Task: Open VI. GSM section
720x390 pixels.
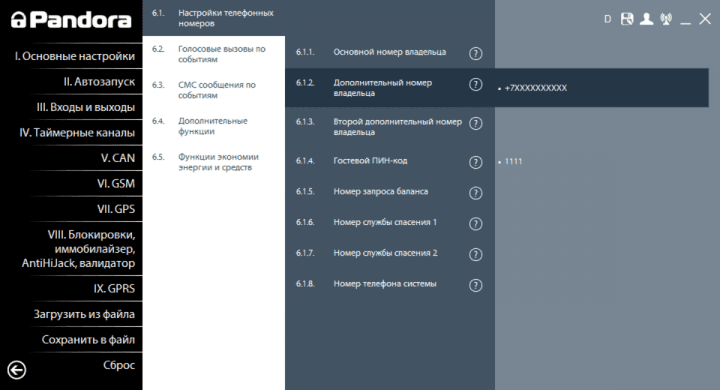Action: pyautogui.click(x=116, y=184)
